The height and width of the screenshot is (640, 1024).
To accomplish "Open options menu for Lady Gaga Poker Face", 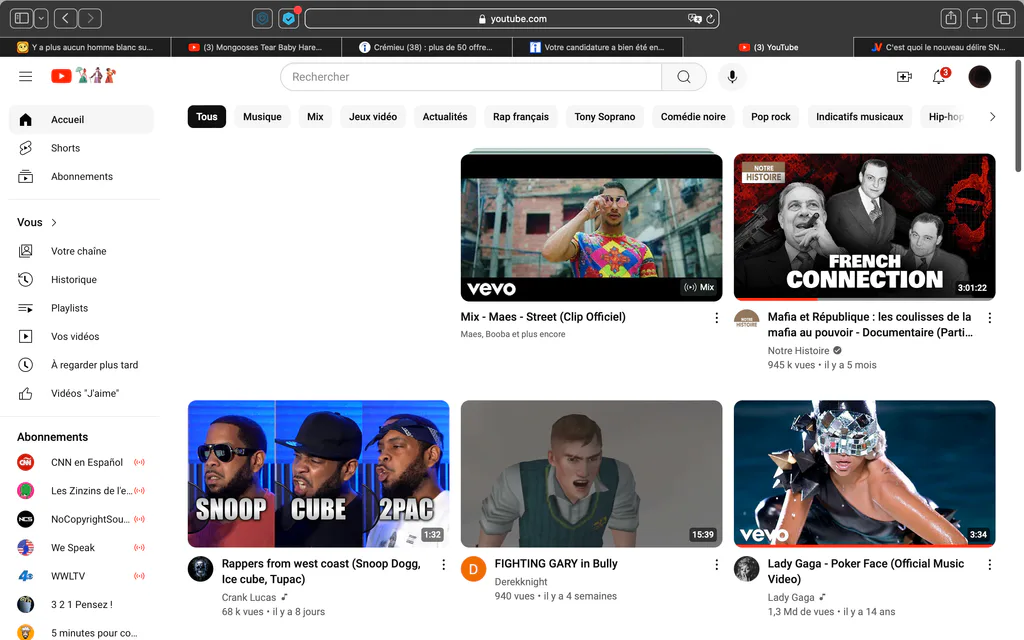I will tap(989, 565).
